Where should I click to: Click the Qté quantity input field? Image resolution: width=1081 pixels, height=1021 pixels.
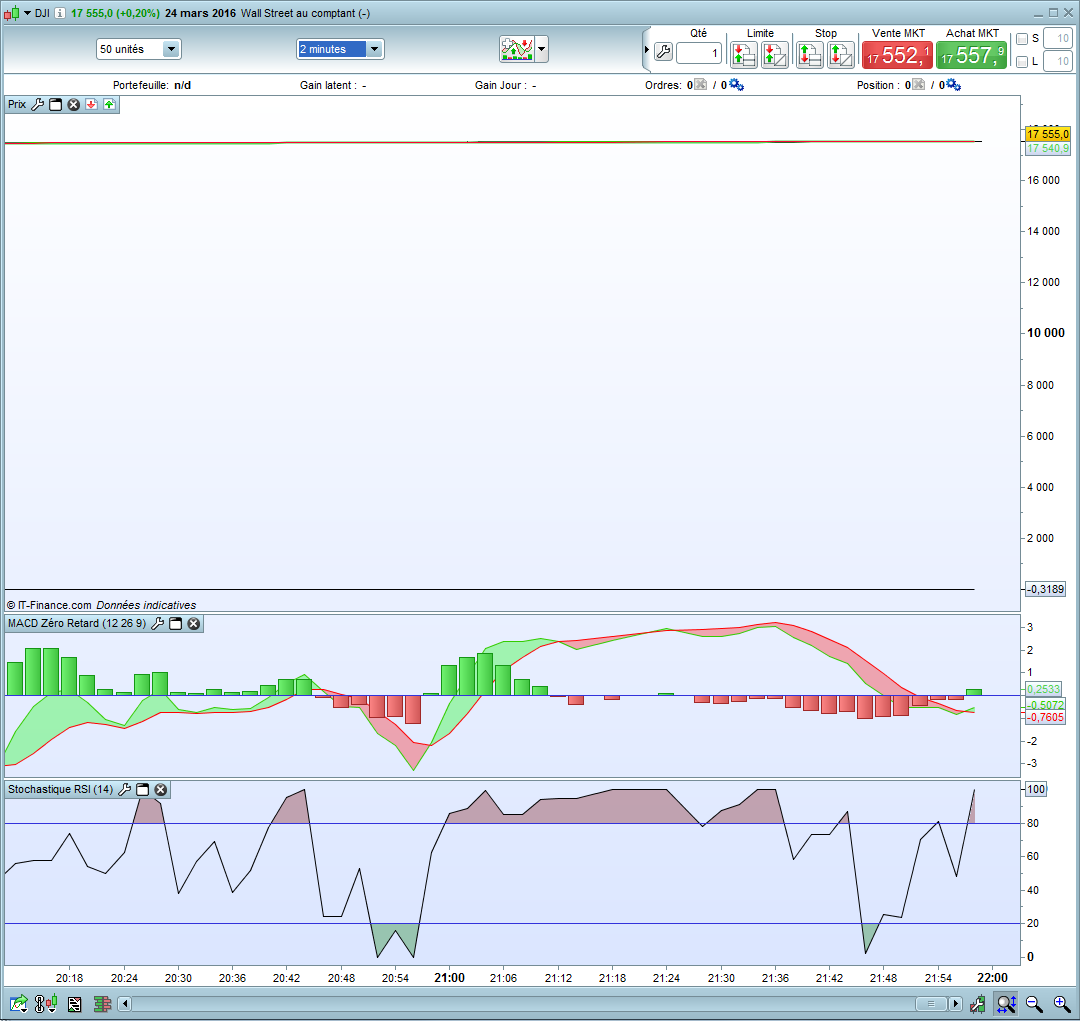[x=698, y=53]
